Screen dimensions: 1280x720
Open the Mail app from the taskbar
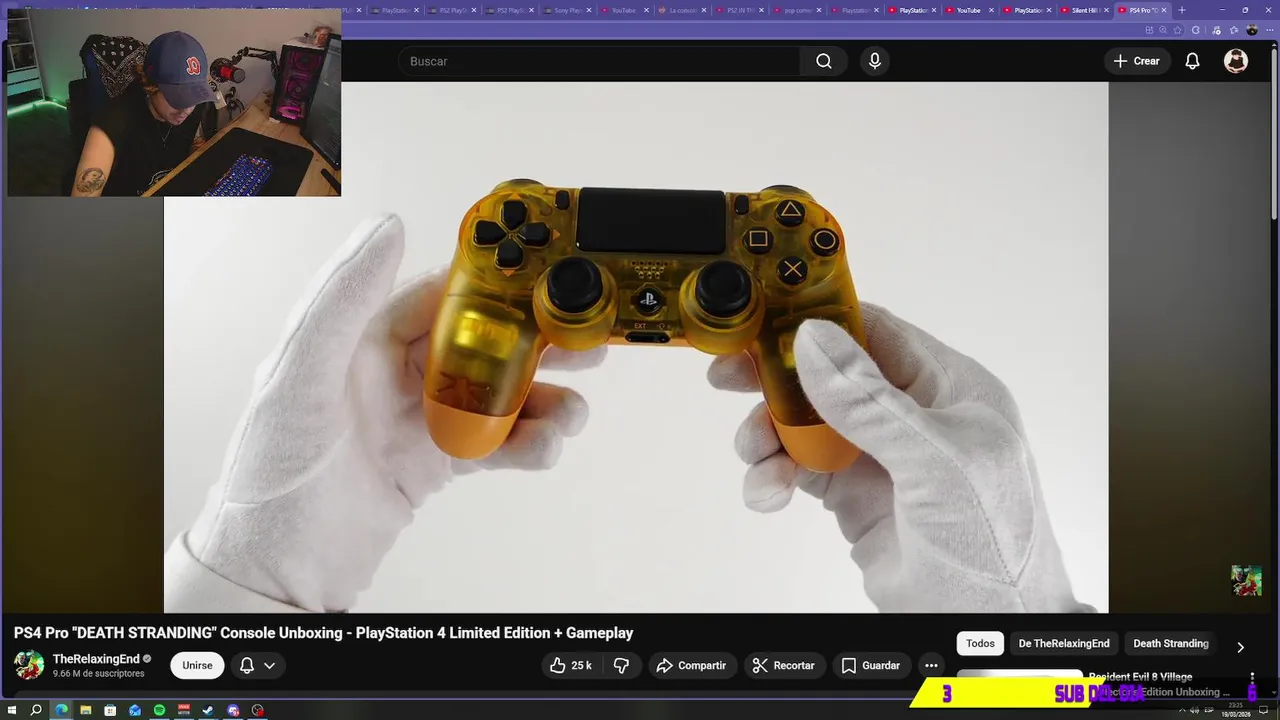[x=135, y=710]
